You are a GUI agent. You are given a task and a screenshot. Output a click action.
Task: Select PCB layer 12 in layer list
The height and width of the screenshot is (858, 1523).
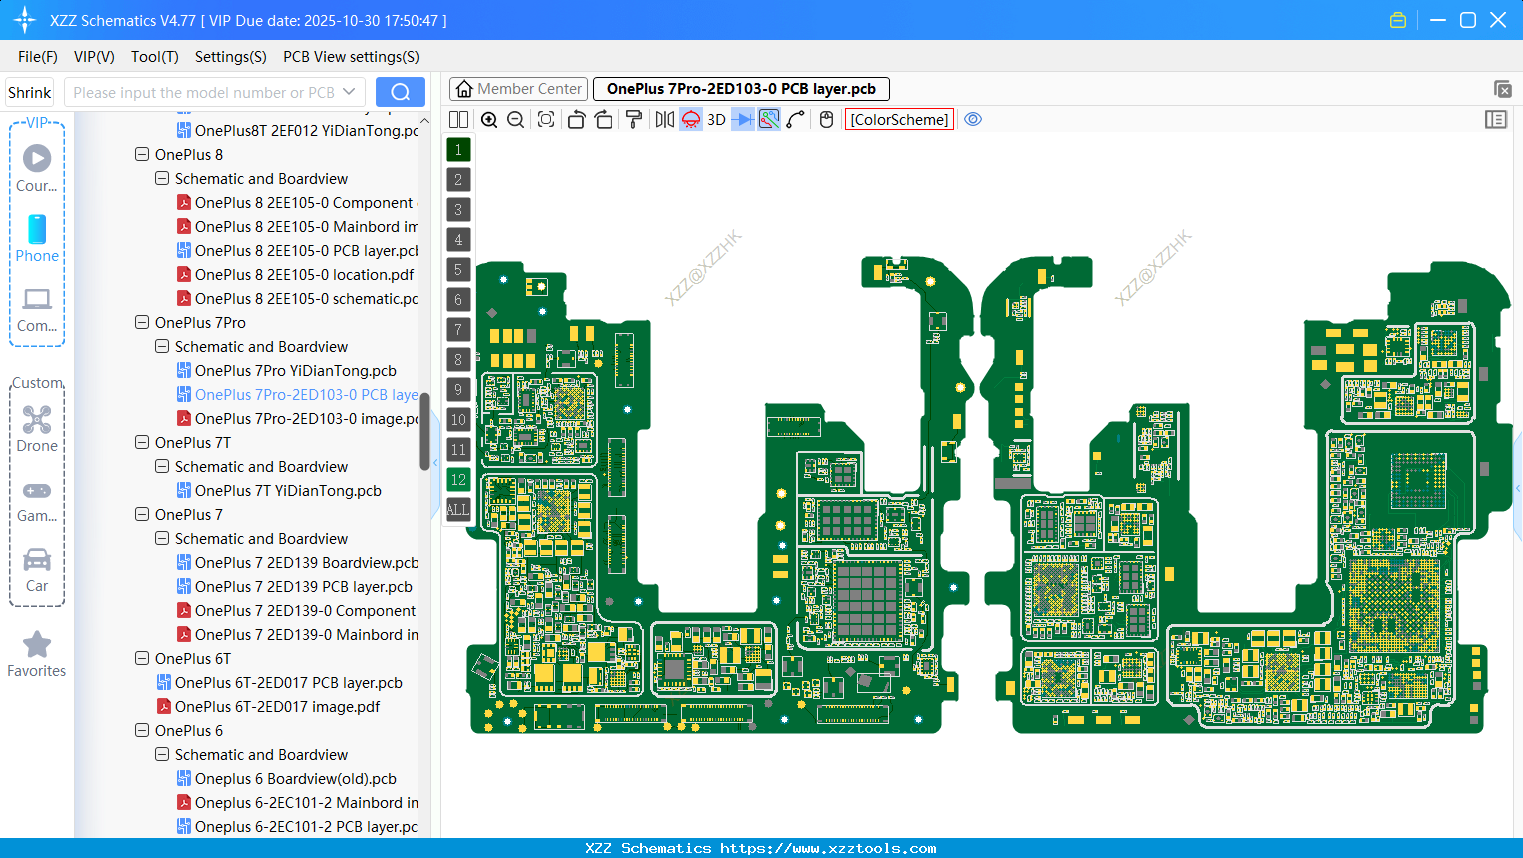pyautogui.click(x=457, y=480)
